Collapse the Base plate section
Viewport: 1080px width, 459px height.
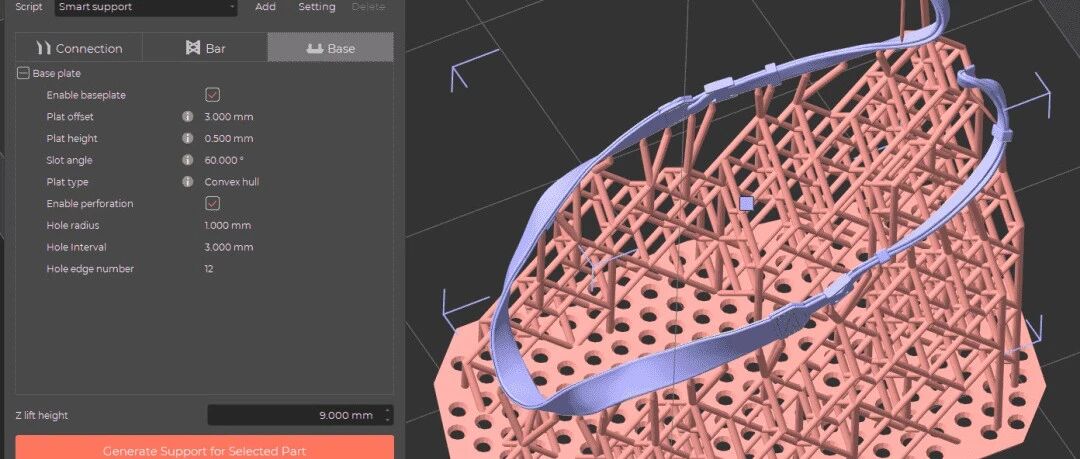(x=23, y=73)
